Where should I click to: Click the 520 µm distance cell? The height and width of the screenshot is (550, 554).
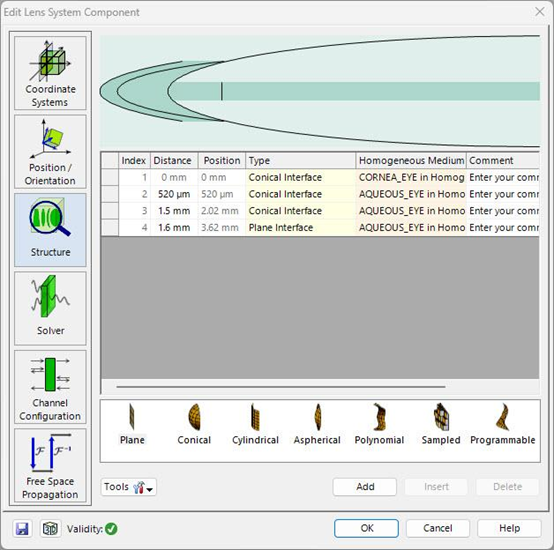174,194
